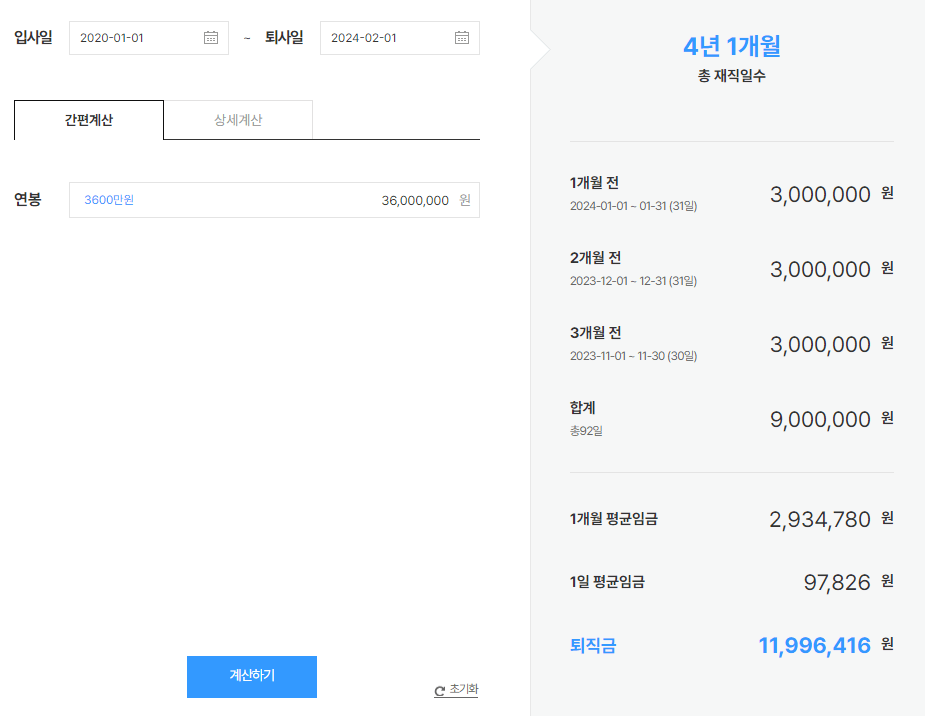Click the 입사일 label
The height and width of the screenshot is (716, 925).
[x=34, y=37]
